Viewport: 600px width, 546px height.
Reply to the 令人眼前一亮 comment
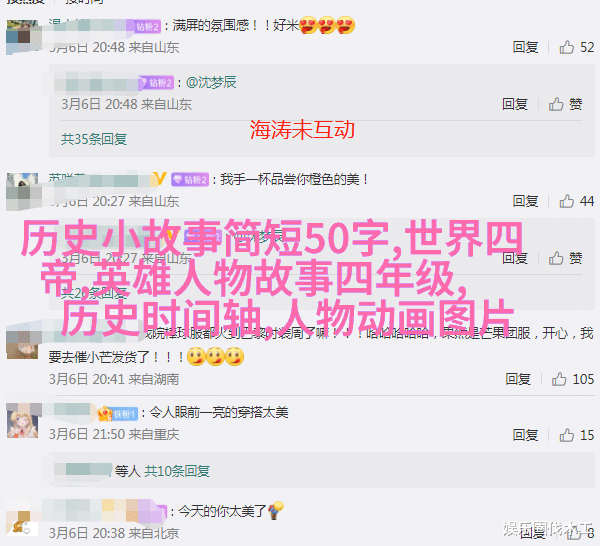(525, 435)
